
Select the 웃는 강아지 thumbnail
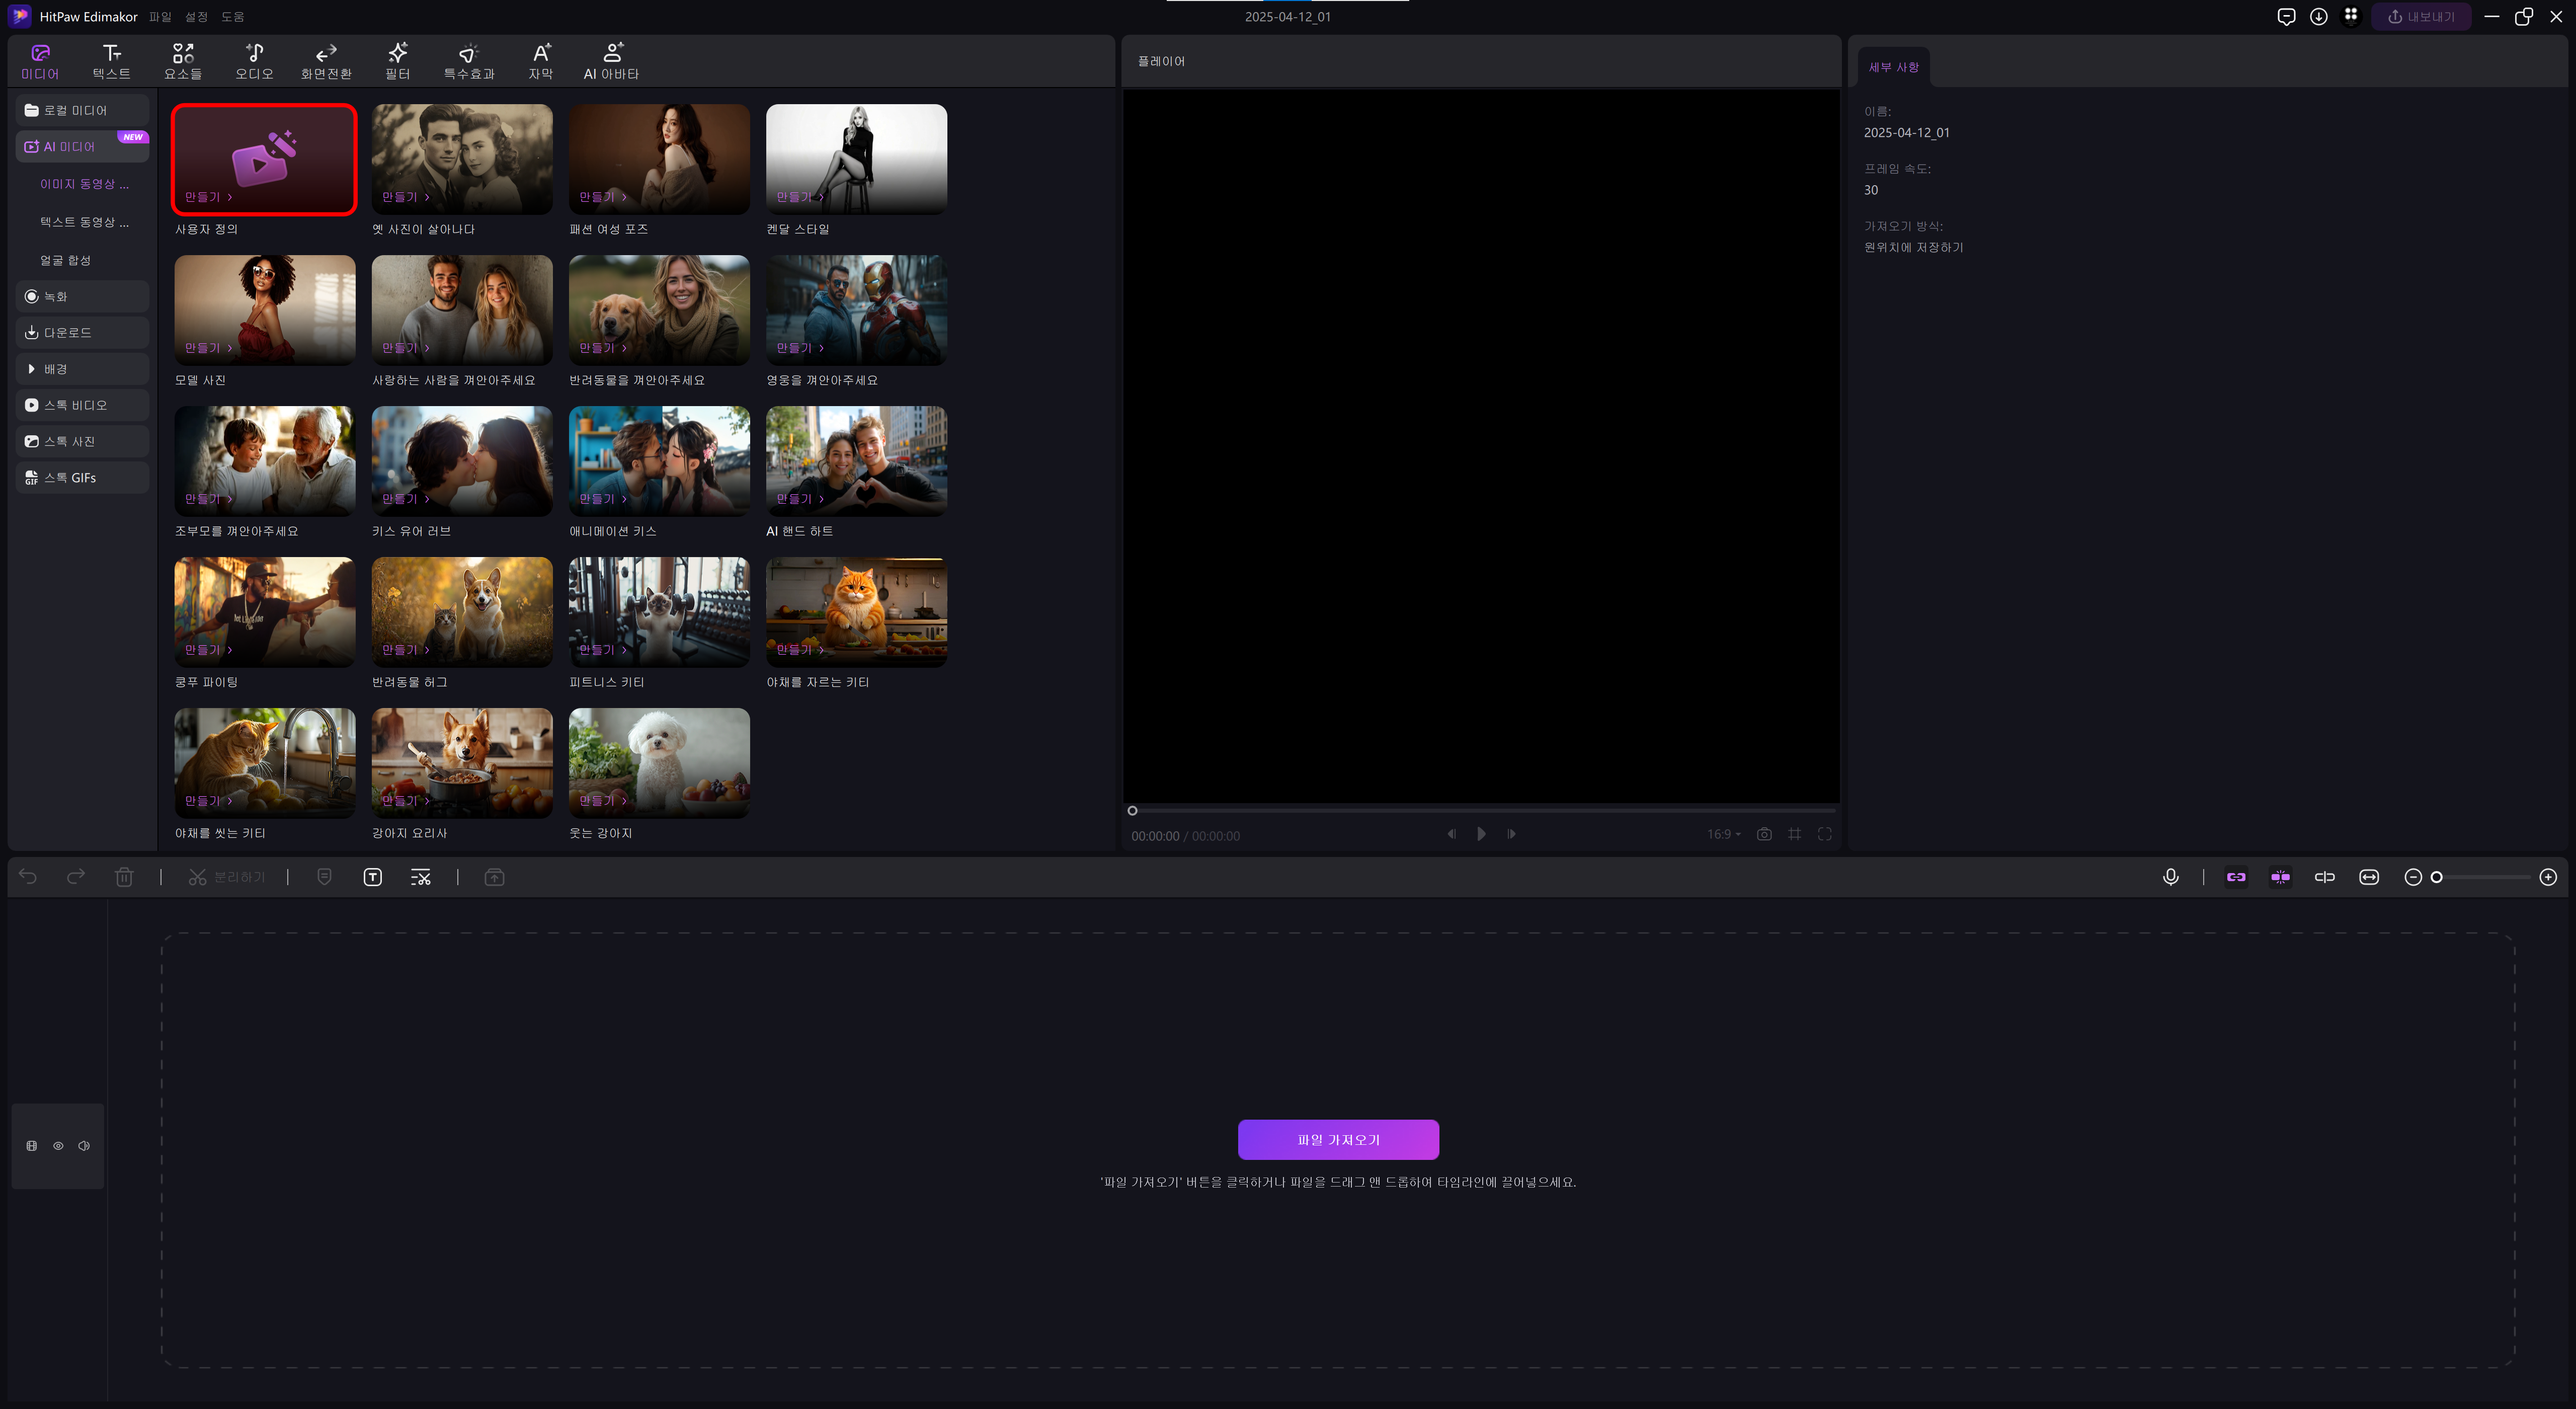[659, 763]
